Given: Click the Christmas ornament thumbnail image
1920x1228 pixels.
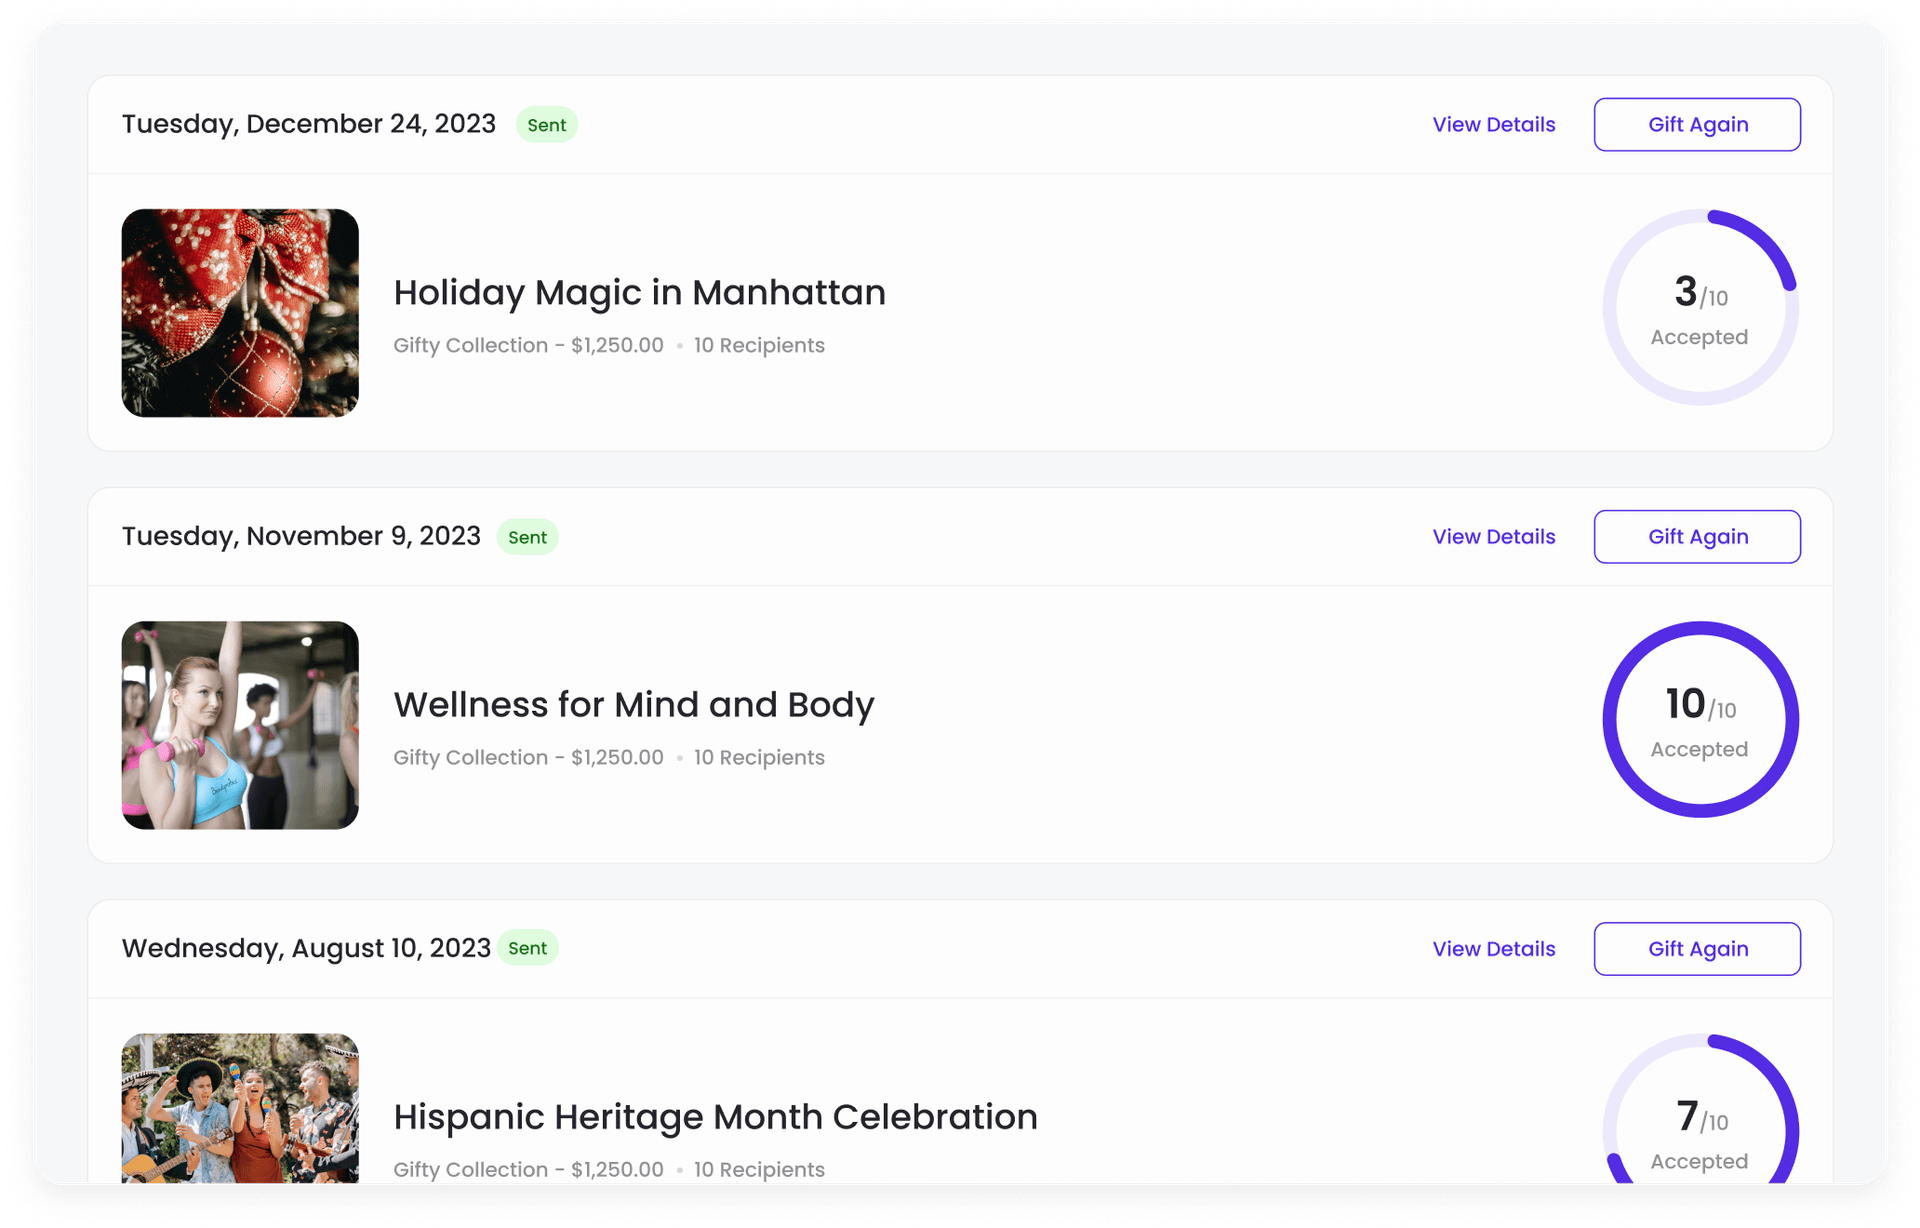Looking at the screenshot, I should (x=240, y=313).
